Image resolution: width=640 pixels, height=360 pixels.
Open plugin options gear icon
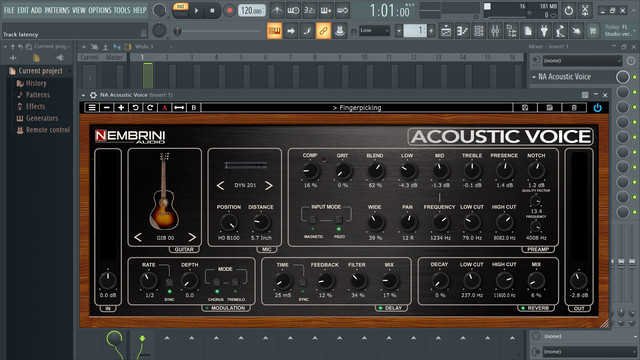[93, 95]
